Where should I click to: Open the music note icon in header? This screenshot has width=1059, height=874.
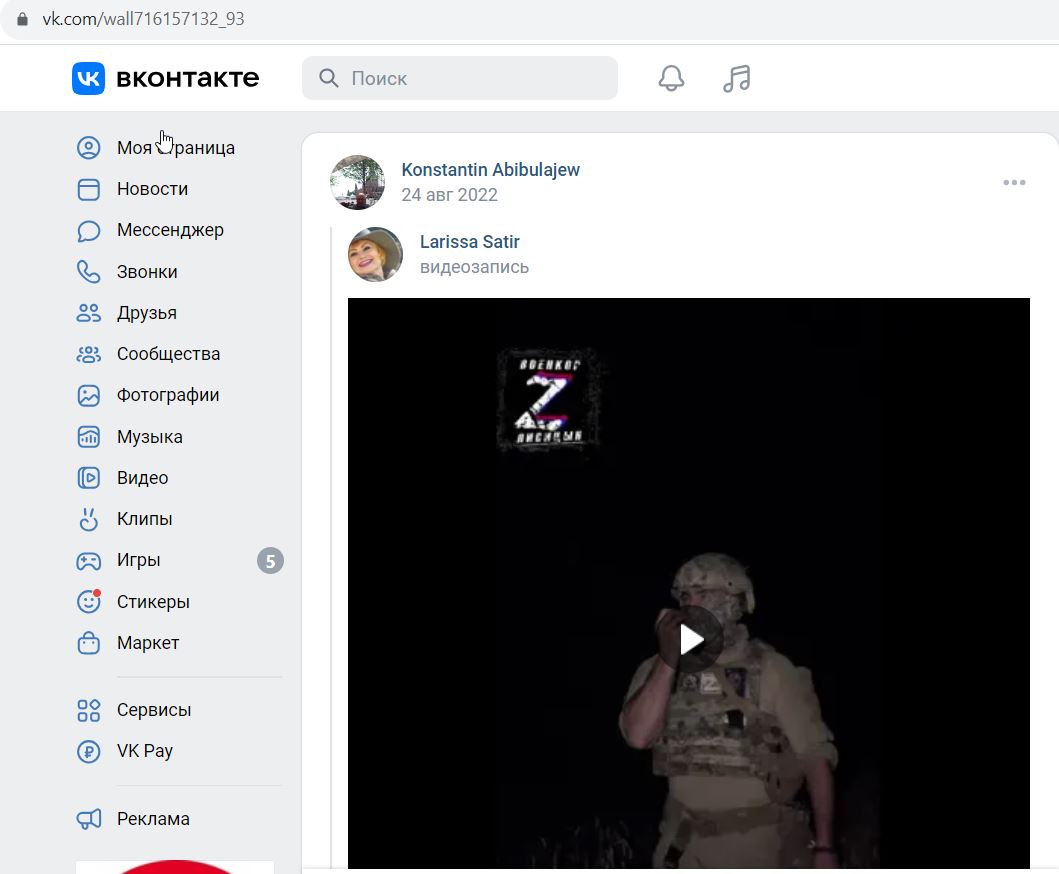tap(737, 78)
